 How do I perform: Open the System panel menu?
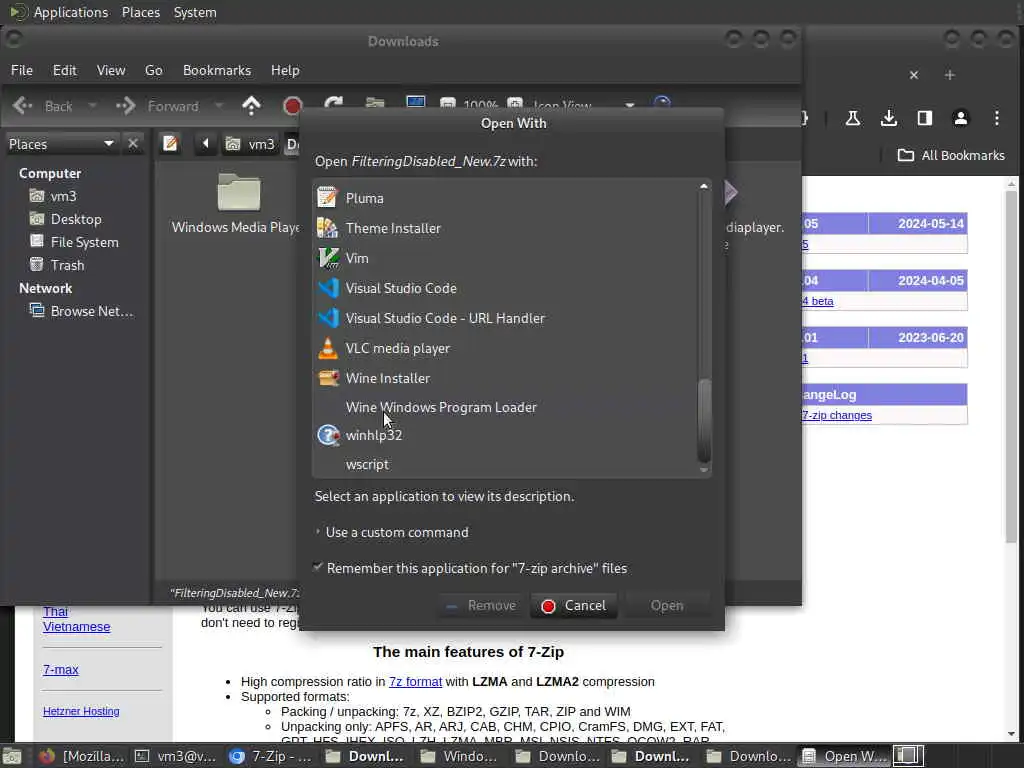click(x=195, y=12)
